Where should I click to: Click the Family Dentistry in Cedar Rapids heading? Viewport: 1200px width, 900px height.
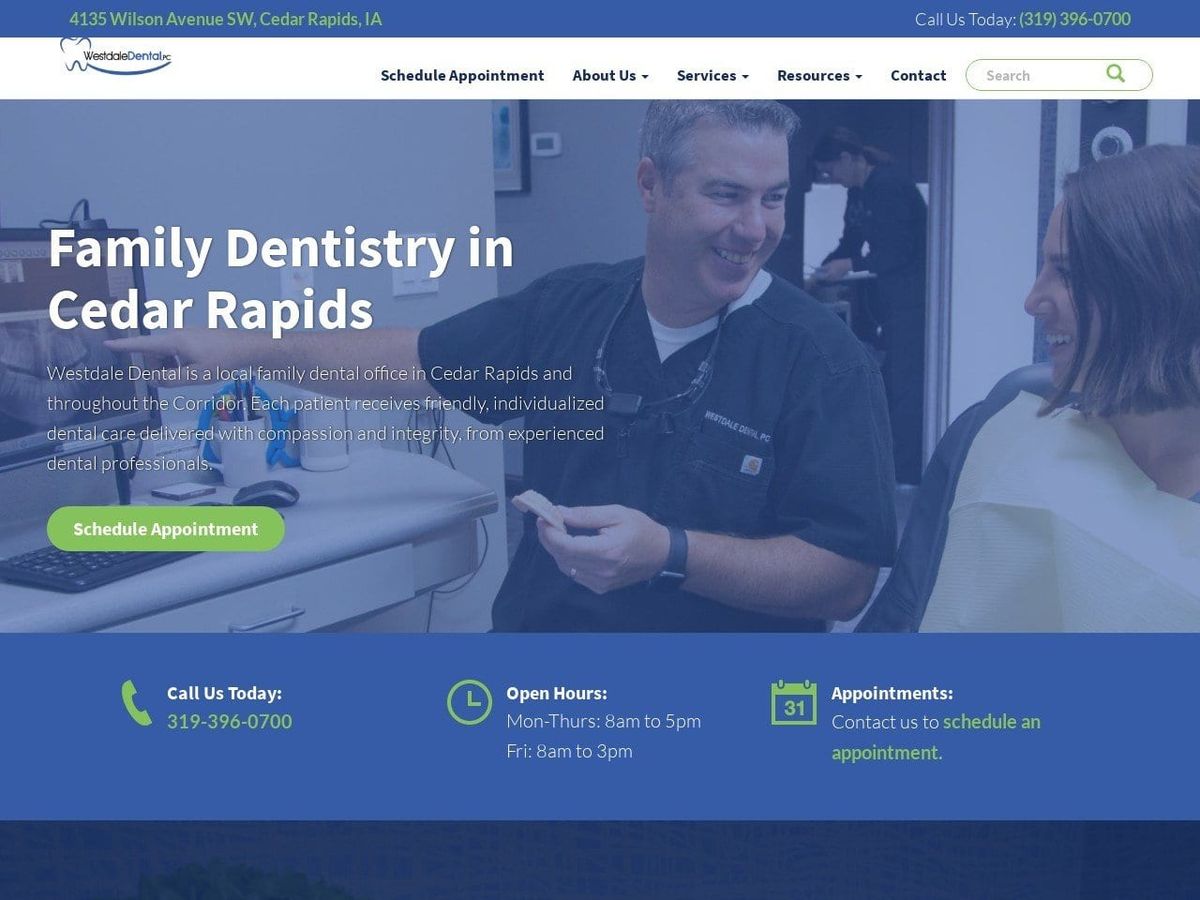[x=280, y=279]
